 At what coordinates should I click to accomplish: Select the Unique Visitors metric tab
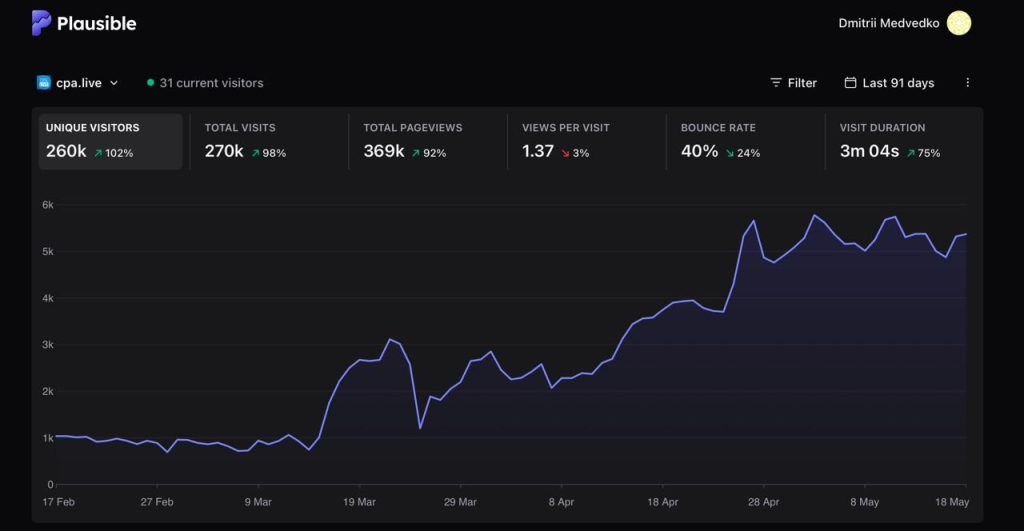[x=110, y=141]
